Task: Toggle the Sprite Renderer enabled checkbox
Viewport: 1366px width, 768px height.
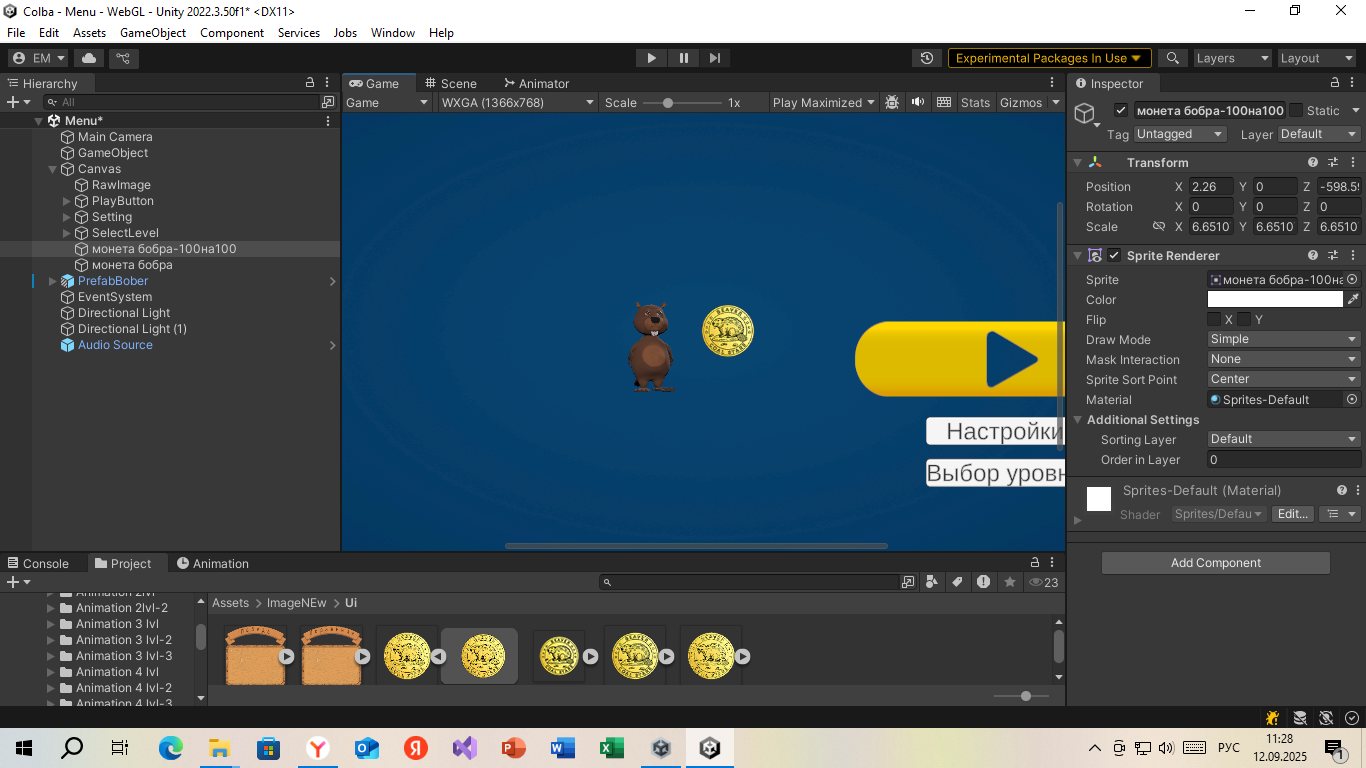Action: 1114,255
